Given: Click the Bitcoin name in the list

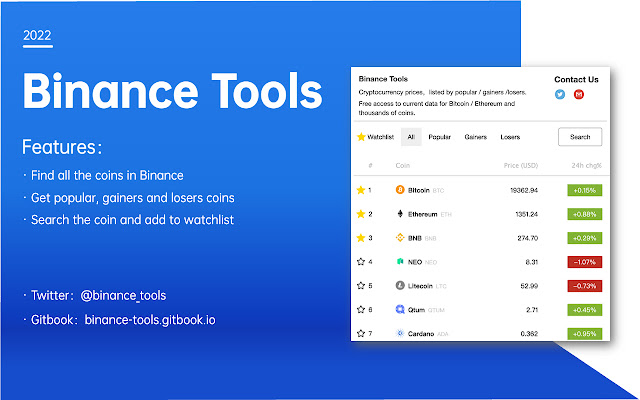Looking at the screenshot, I should pos(418,190).
